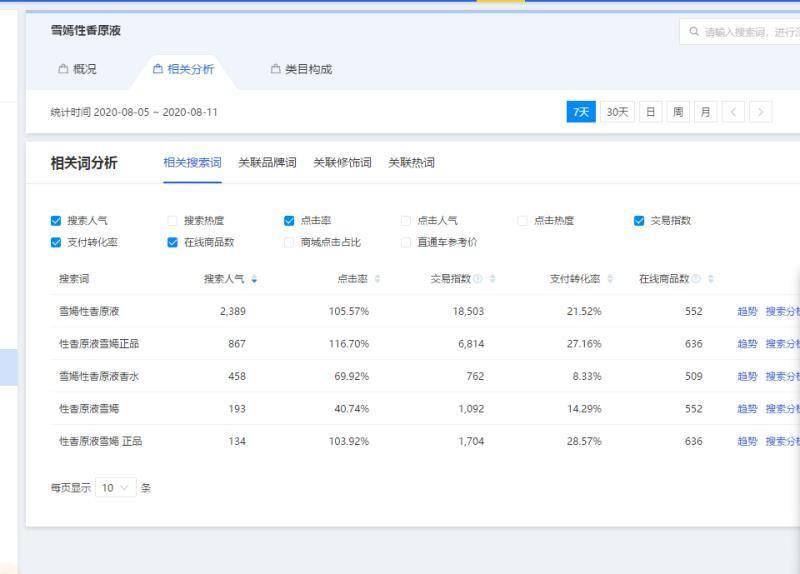The width and height of the screenshot is (800, 574).
Task: Uncheck 支付转化率 checkbox
Action: tap(56, 242)
